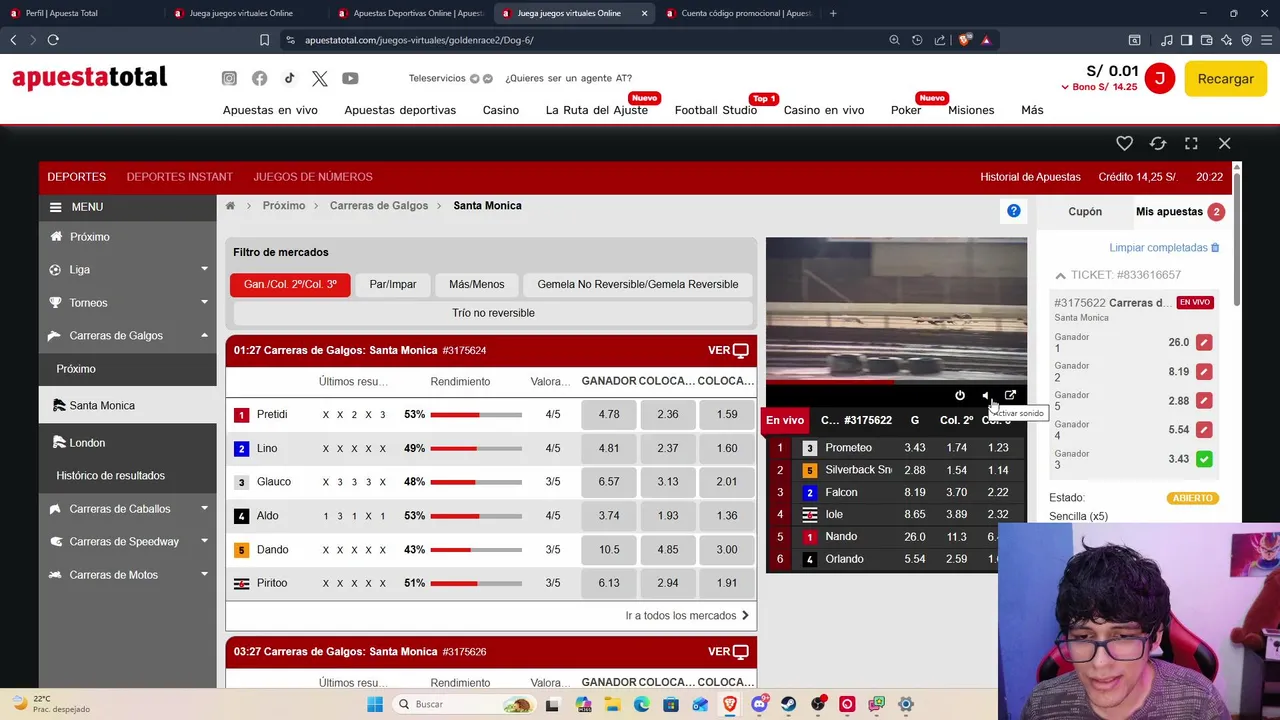The image size is (1280, 720).
Task: Select the Más/Menos market filter
Action: coord(477,284)
